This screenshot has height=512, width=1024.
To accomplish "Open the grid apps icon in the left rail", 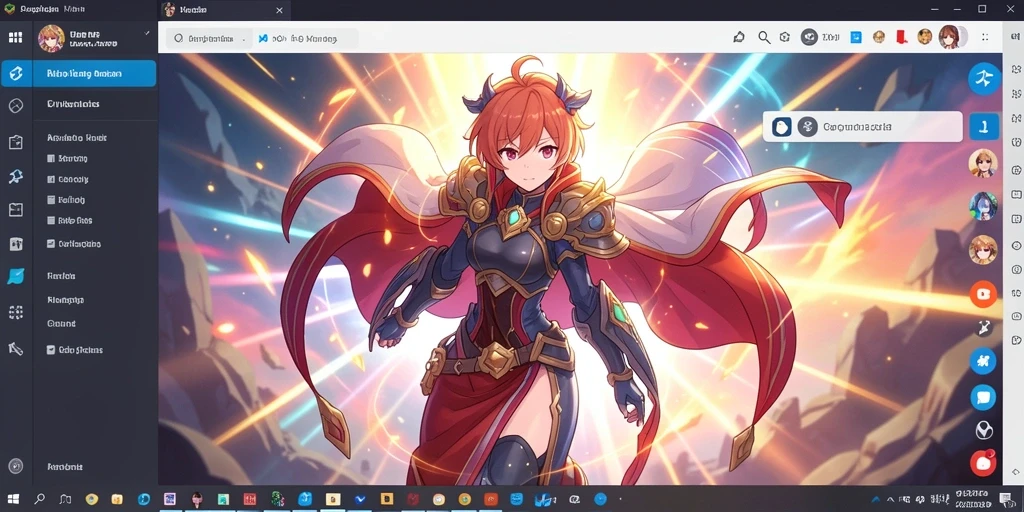I will pyautogui.click(x=16, y=38).
